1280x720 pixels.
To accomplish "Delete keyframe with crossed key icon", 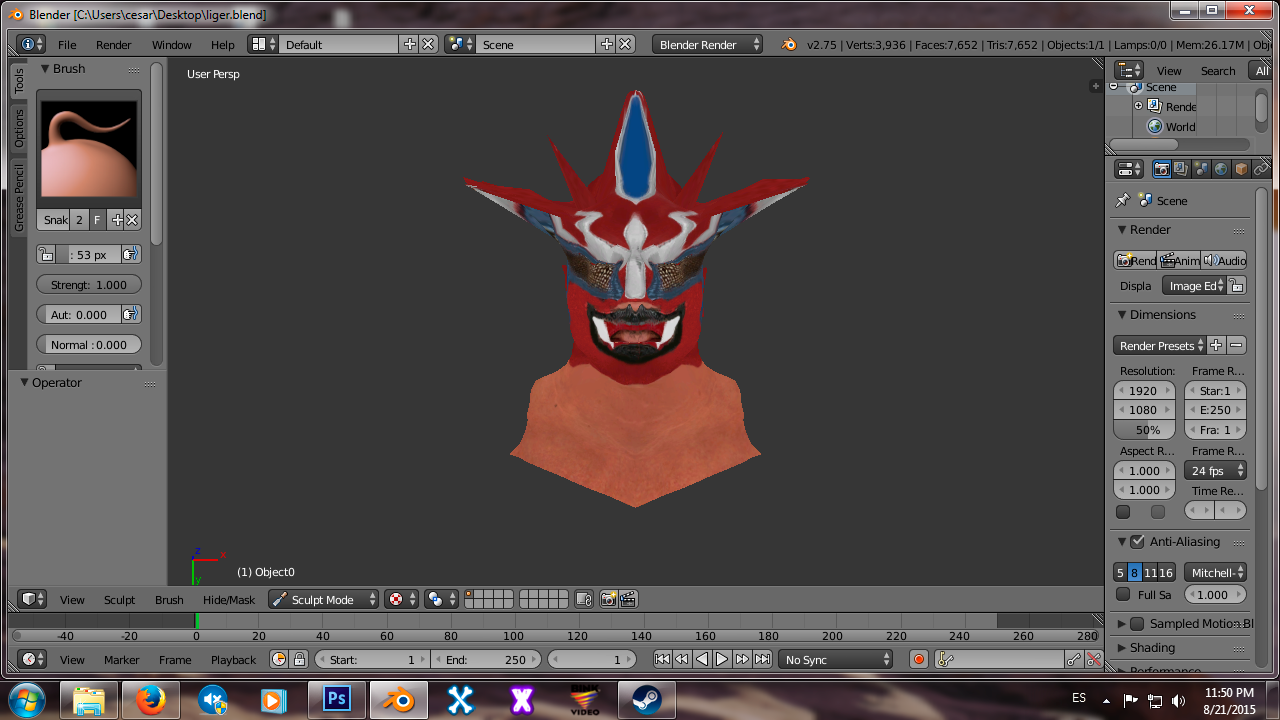I will (x=1094, y=659).
